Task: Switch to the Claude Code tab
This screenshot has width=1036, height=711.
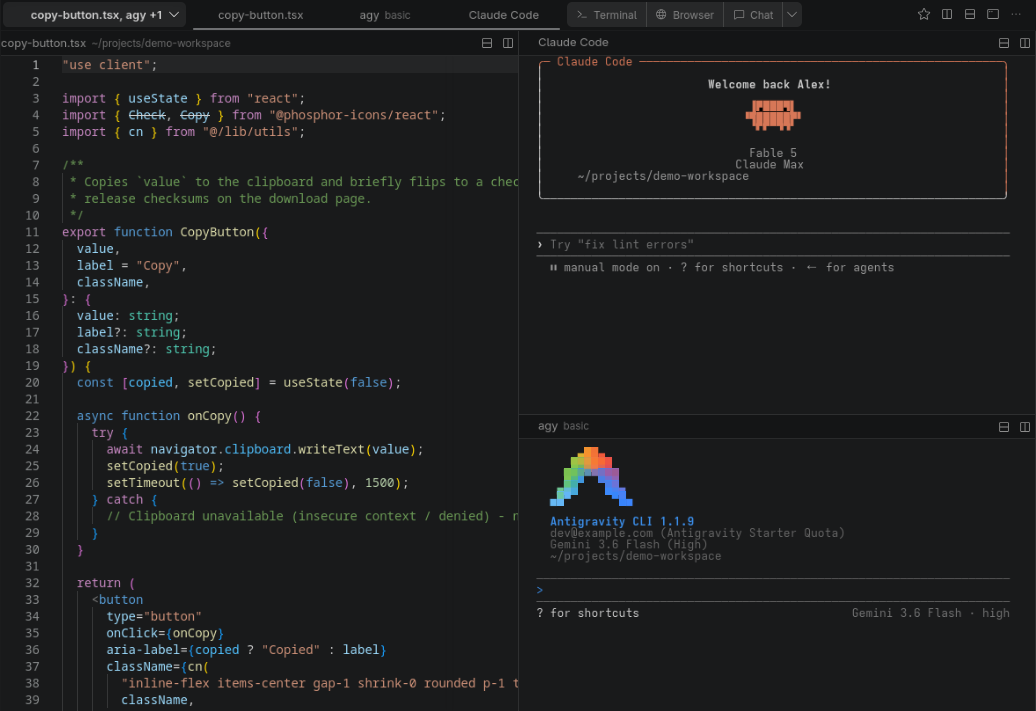Action: (503, 15)
